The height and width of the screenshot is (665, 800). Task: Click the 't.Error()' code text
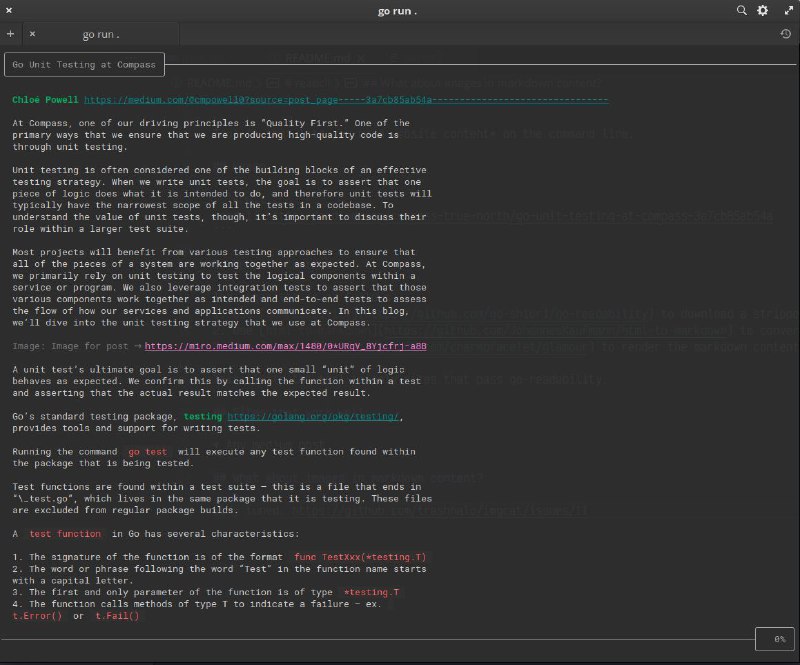coord(37,616)
